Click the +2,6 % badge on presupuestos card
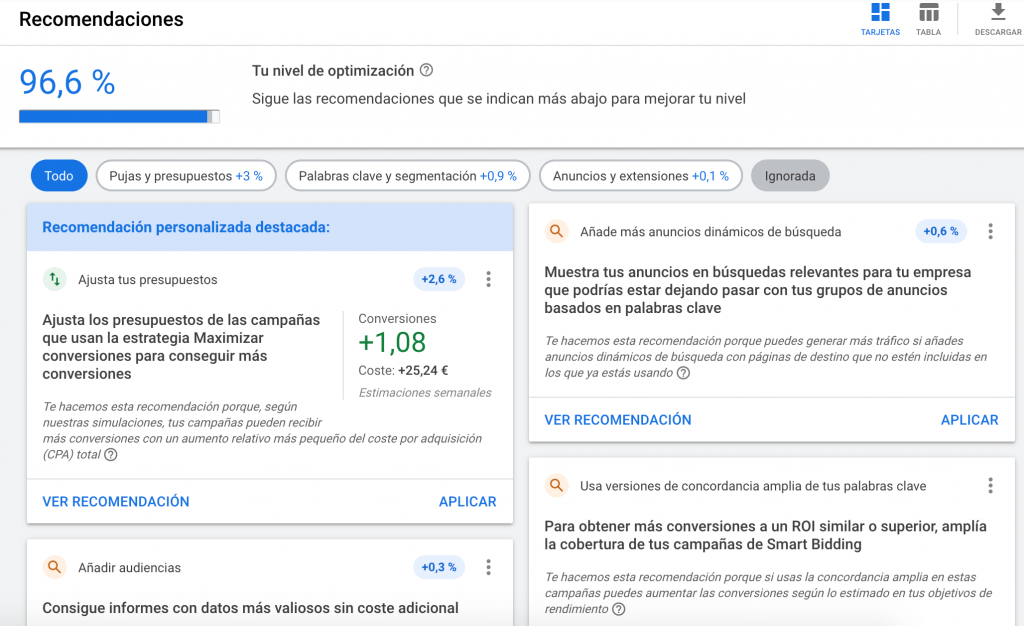 [438, 279]
